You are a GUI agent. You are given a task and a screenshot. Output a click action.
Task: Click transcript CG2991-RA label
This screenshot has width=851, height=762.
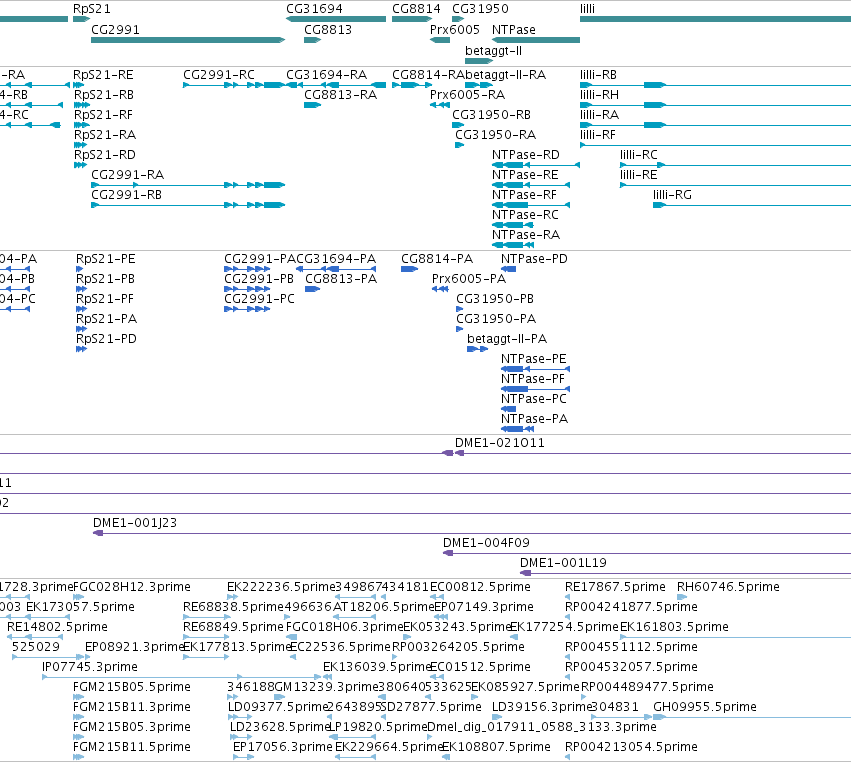click(x=128, y=175)
